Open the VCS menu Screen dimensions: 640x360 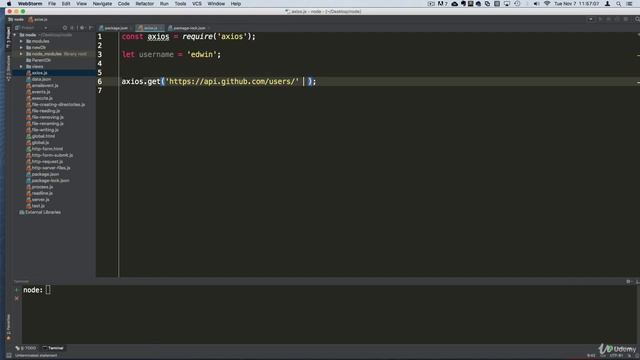tap(197, 4)
